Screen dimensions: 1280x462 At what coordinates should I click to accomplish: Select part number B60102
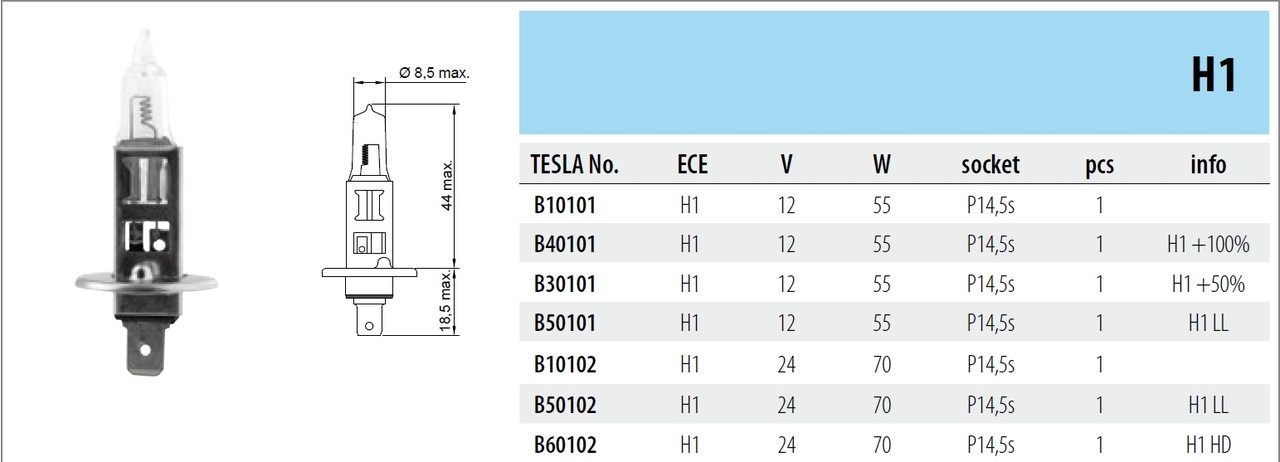565,444
